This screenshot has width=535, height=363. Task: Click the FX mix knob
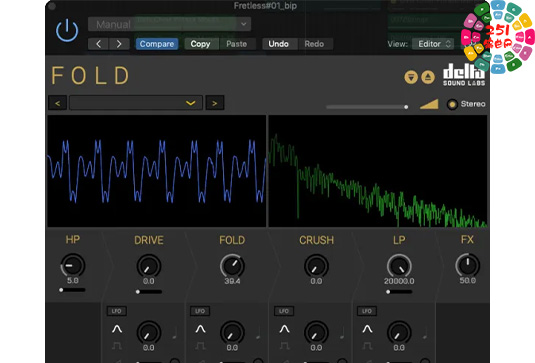[x=467, y=265]
